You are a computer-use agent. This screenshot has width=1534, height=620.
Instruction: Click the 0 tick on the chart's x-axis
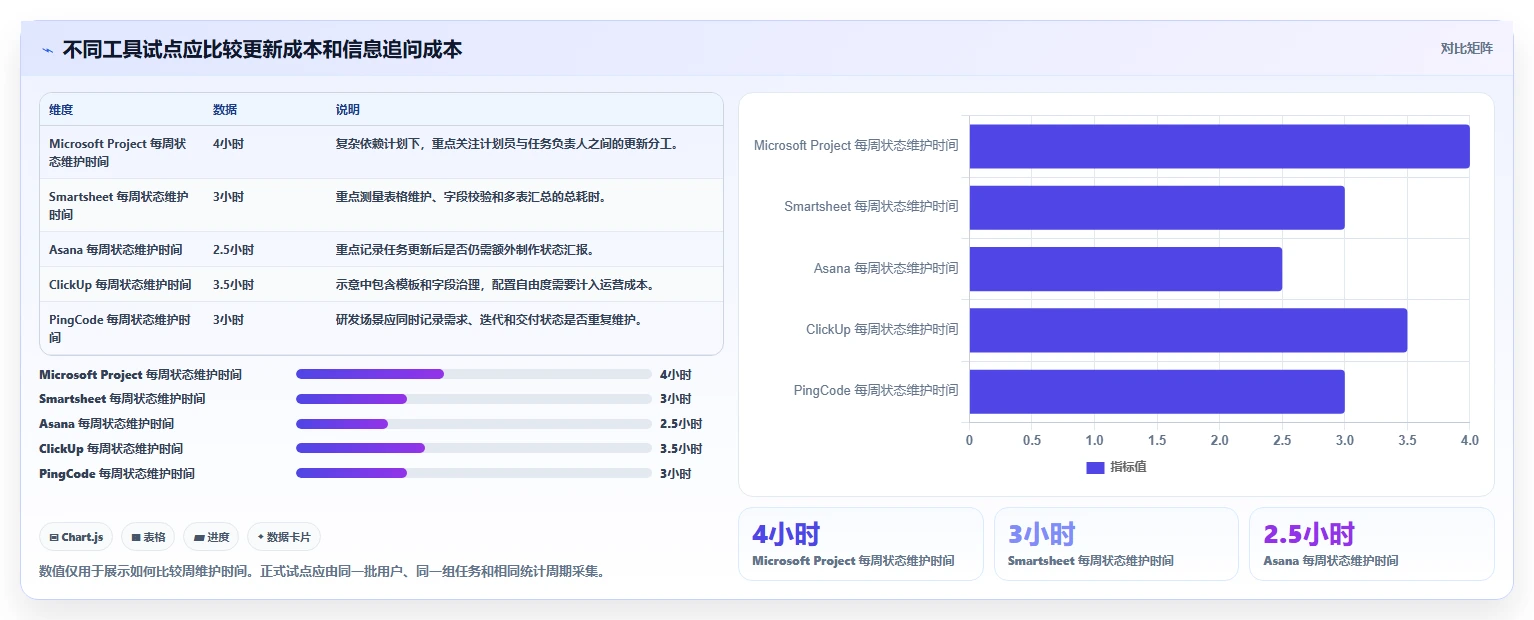[969, 441]
